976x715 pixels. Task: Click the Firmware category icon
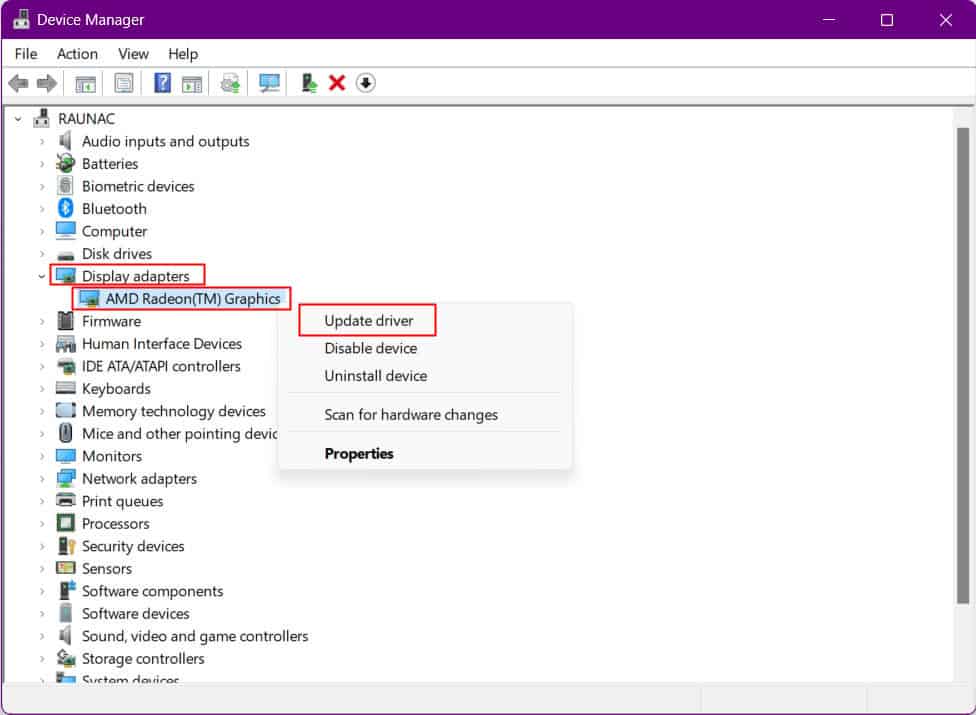pos(65,321)
